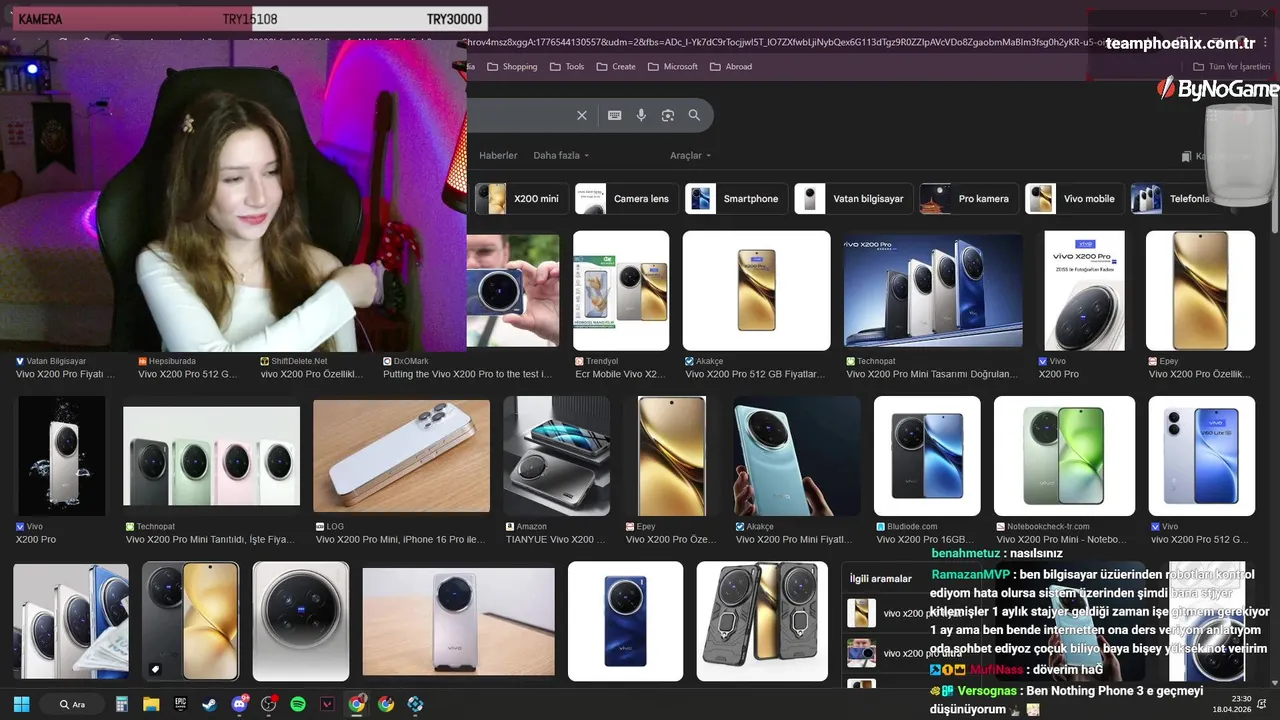The width and height of the screenshot is (1280, 720).
Task: Filter images by X200 mini chip
Action: 521,199
